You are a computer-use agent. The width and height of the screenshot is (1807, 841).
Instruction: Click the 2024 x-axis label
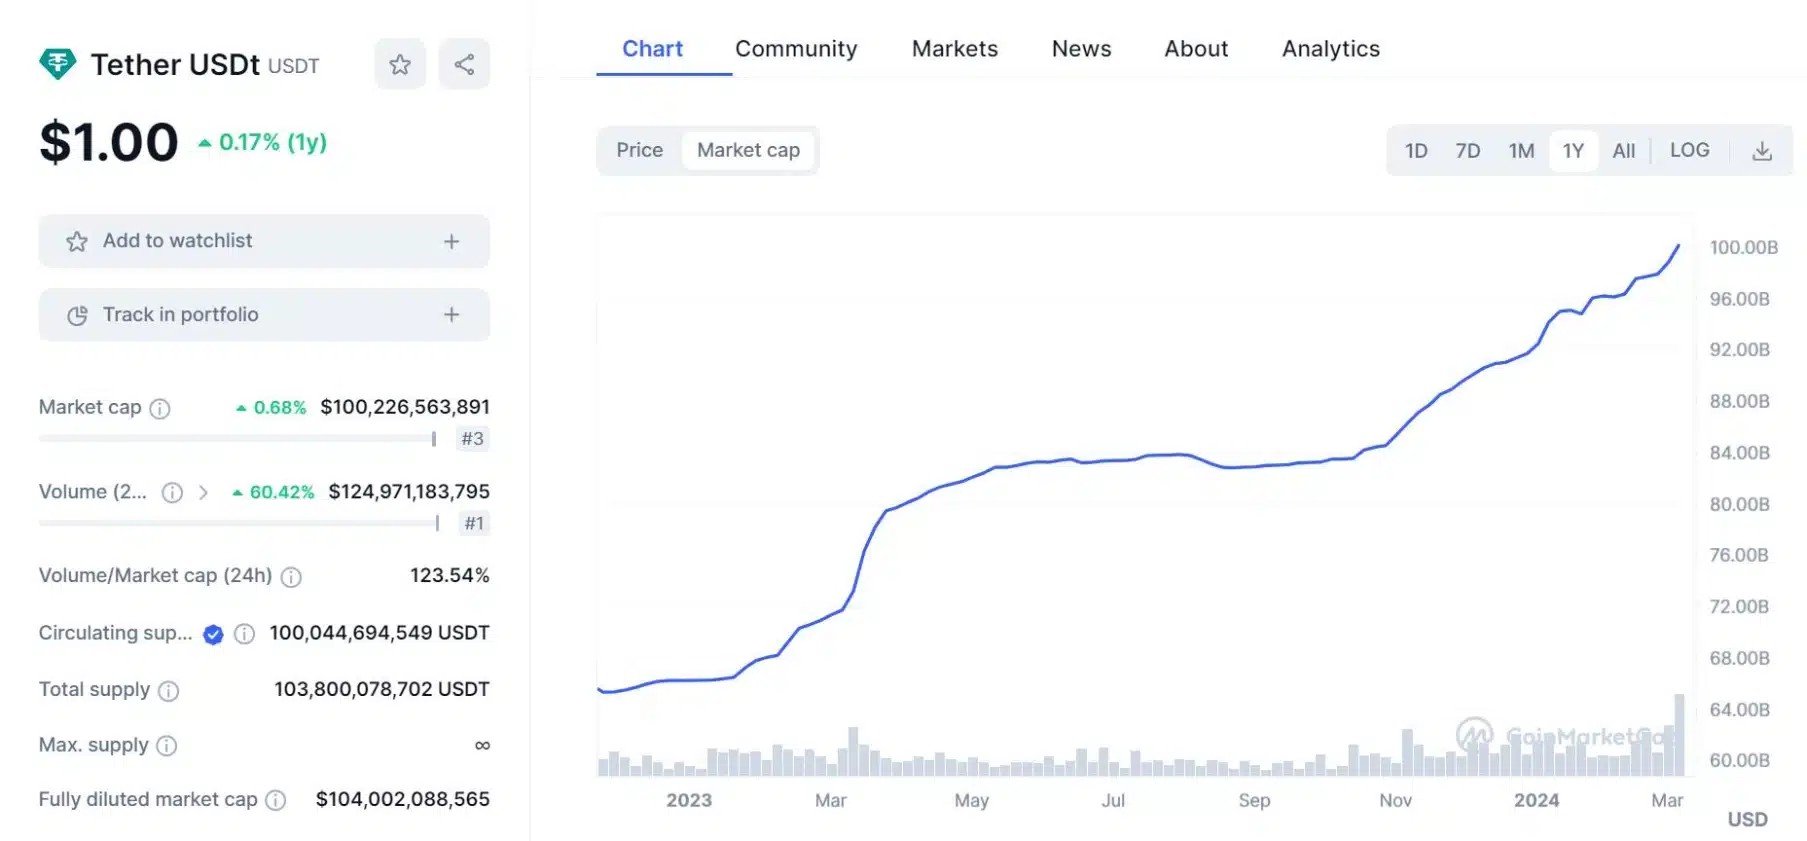(x=1536, y=800)
